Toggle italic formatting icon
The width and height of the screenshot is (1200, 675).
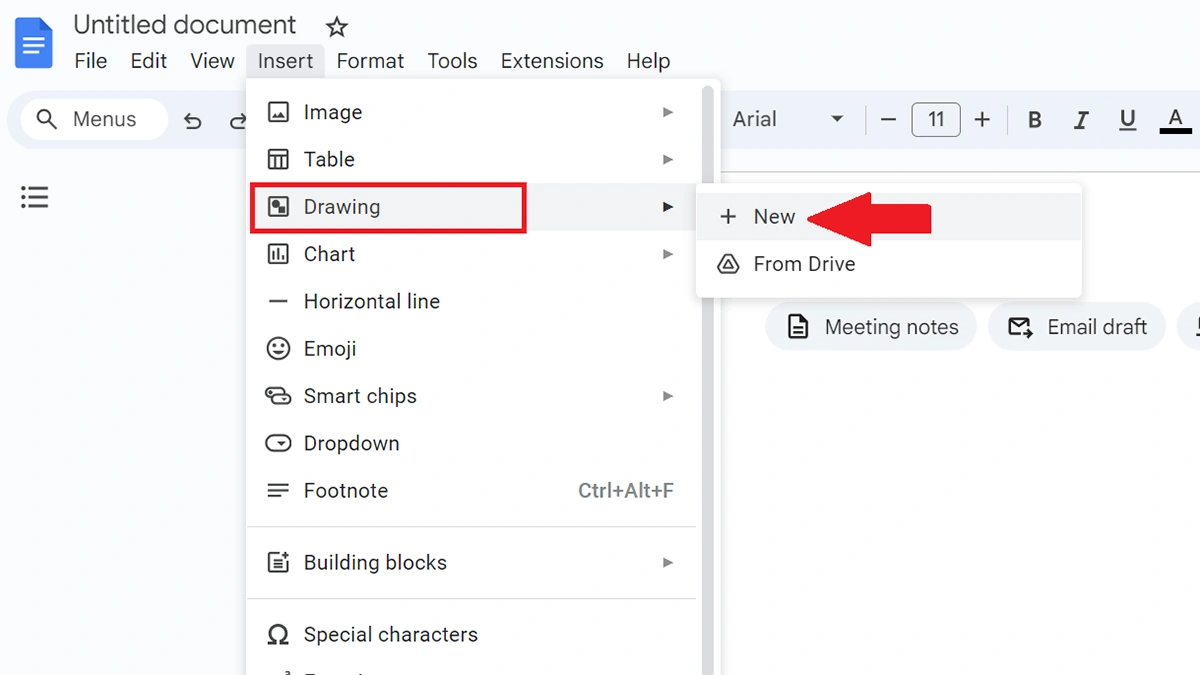(1081, 120)
